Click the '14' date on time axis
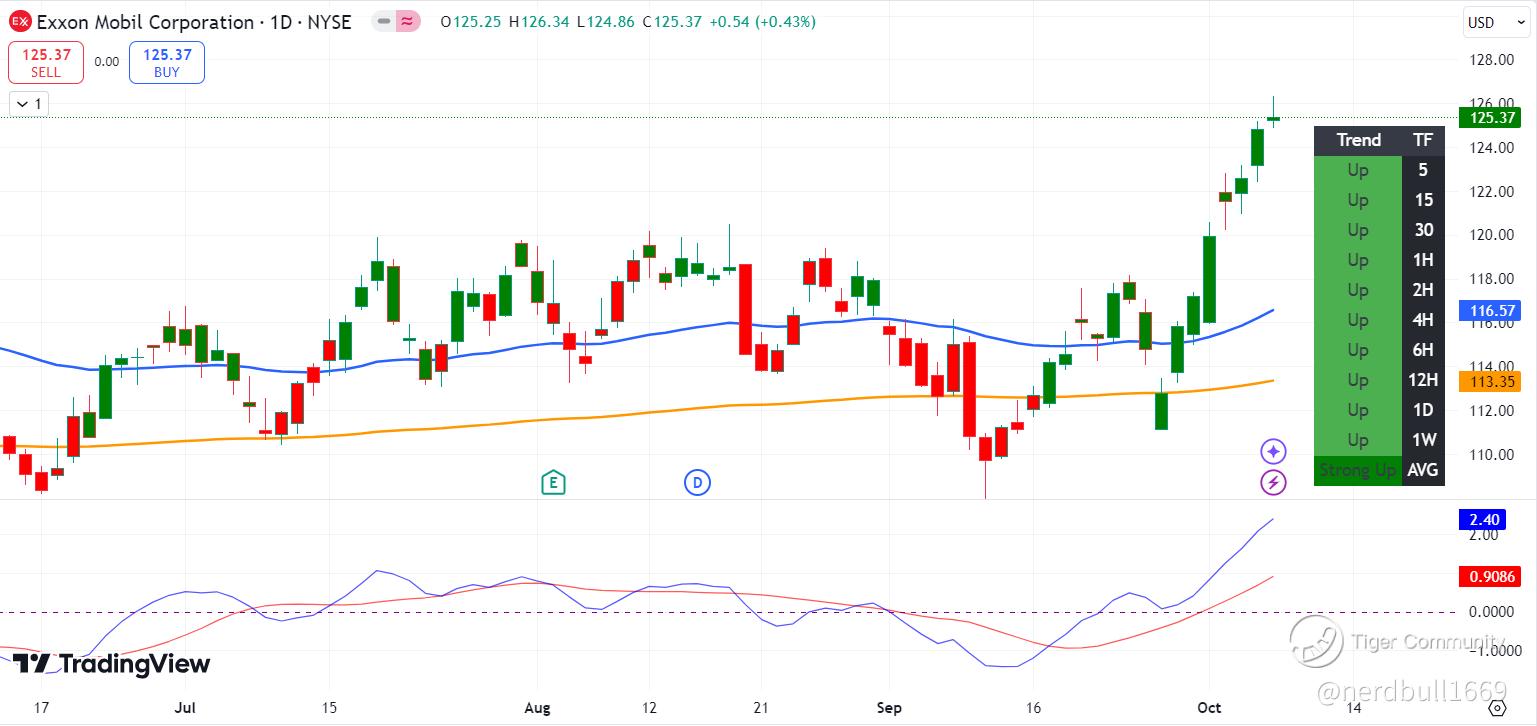 pos(1353,708)
